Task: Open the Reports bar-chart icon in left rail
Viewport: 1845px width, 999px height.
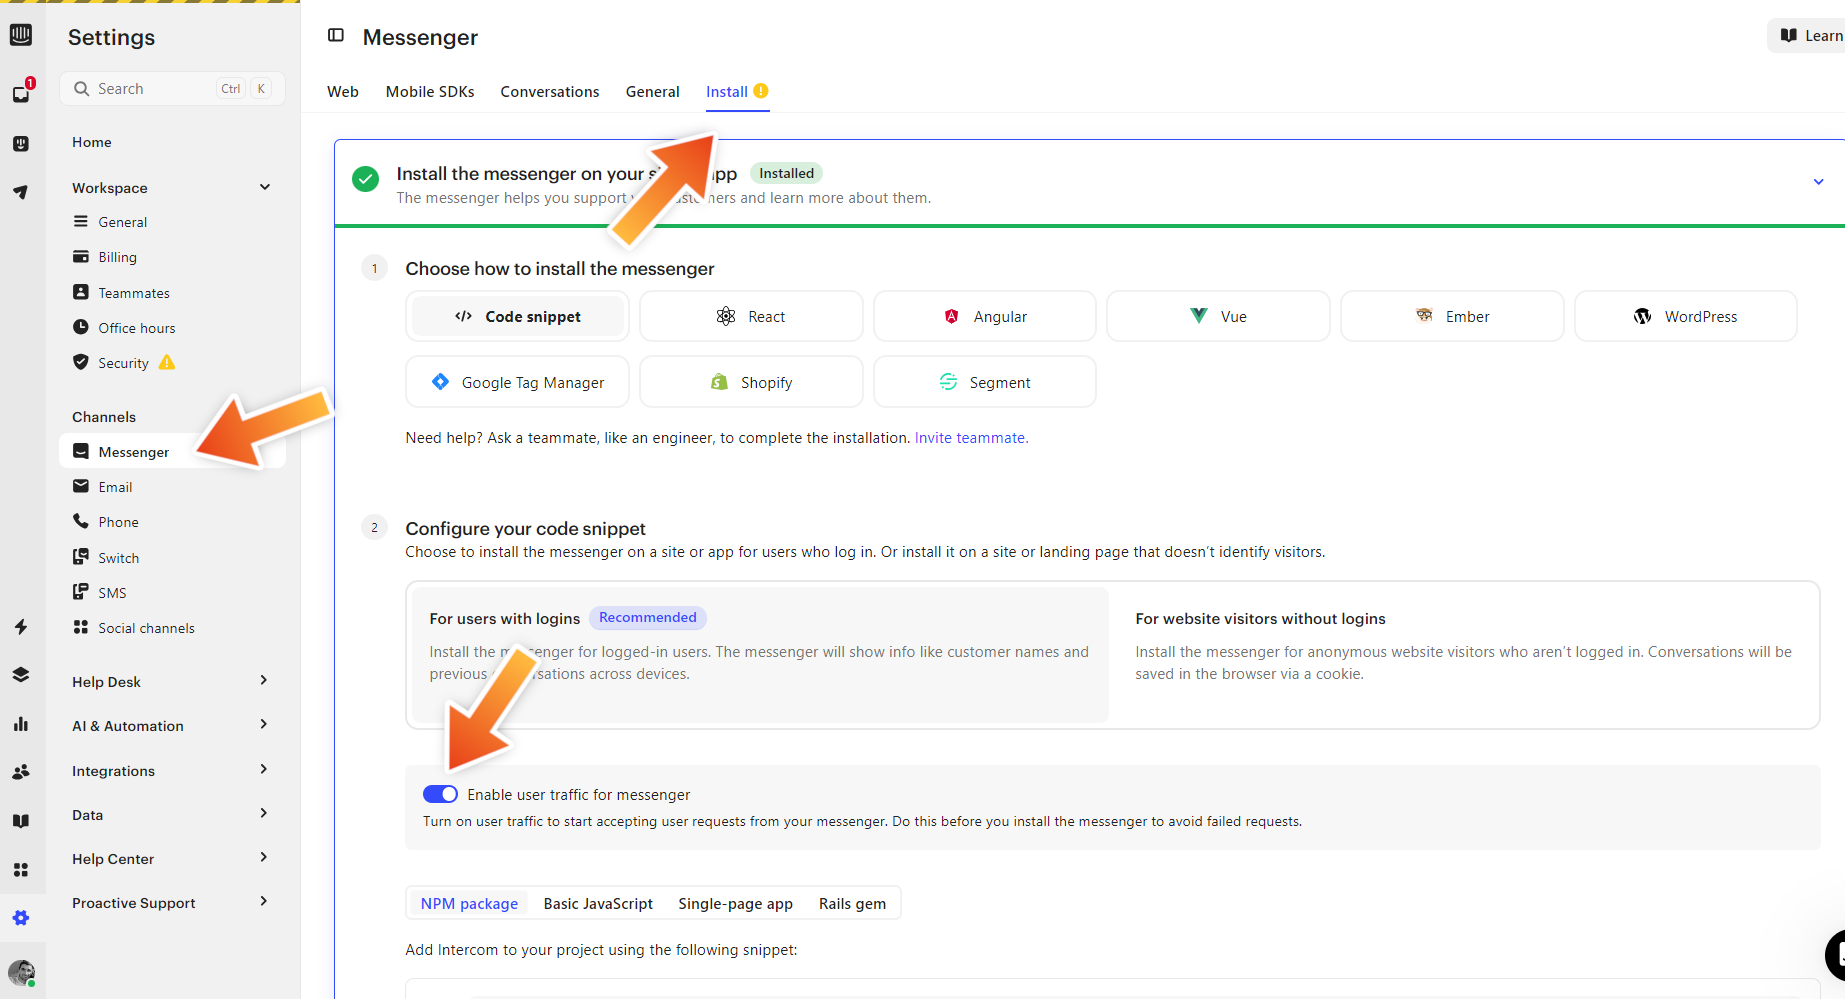Action: pyautogui.click(x=21, y=724)
